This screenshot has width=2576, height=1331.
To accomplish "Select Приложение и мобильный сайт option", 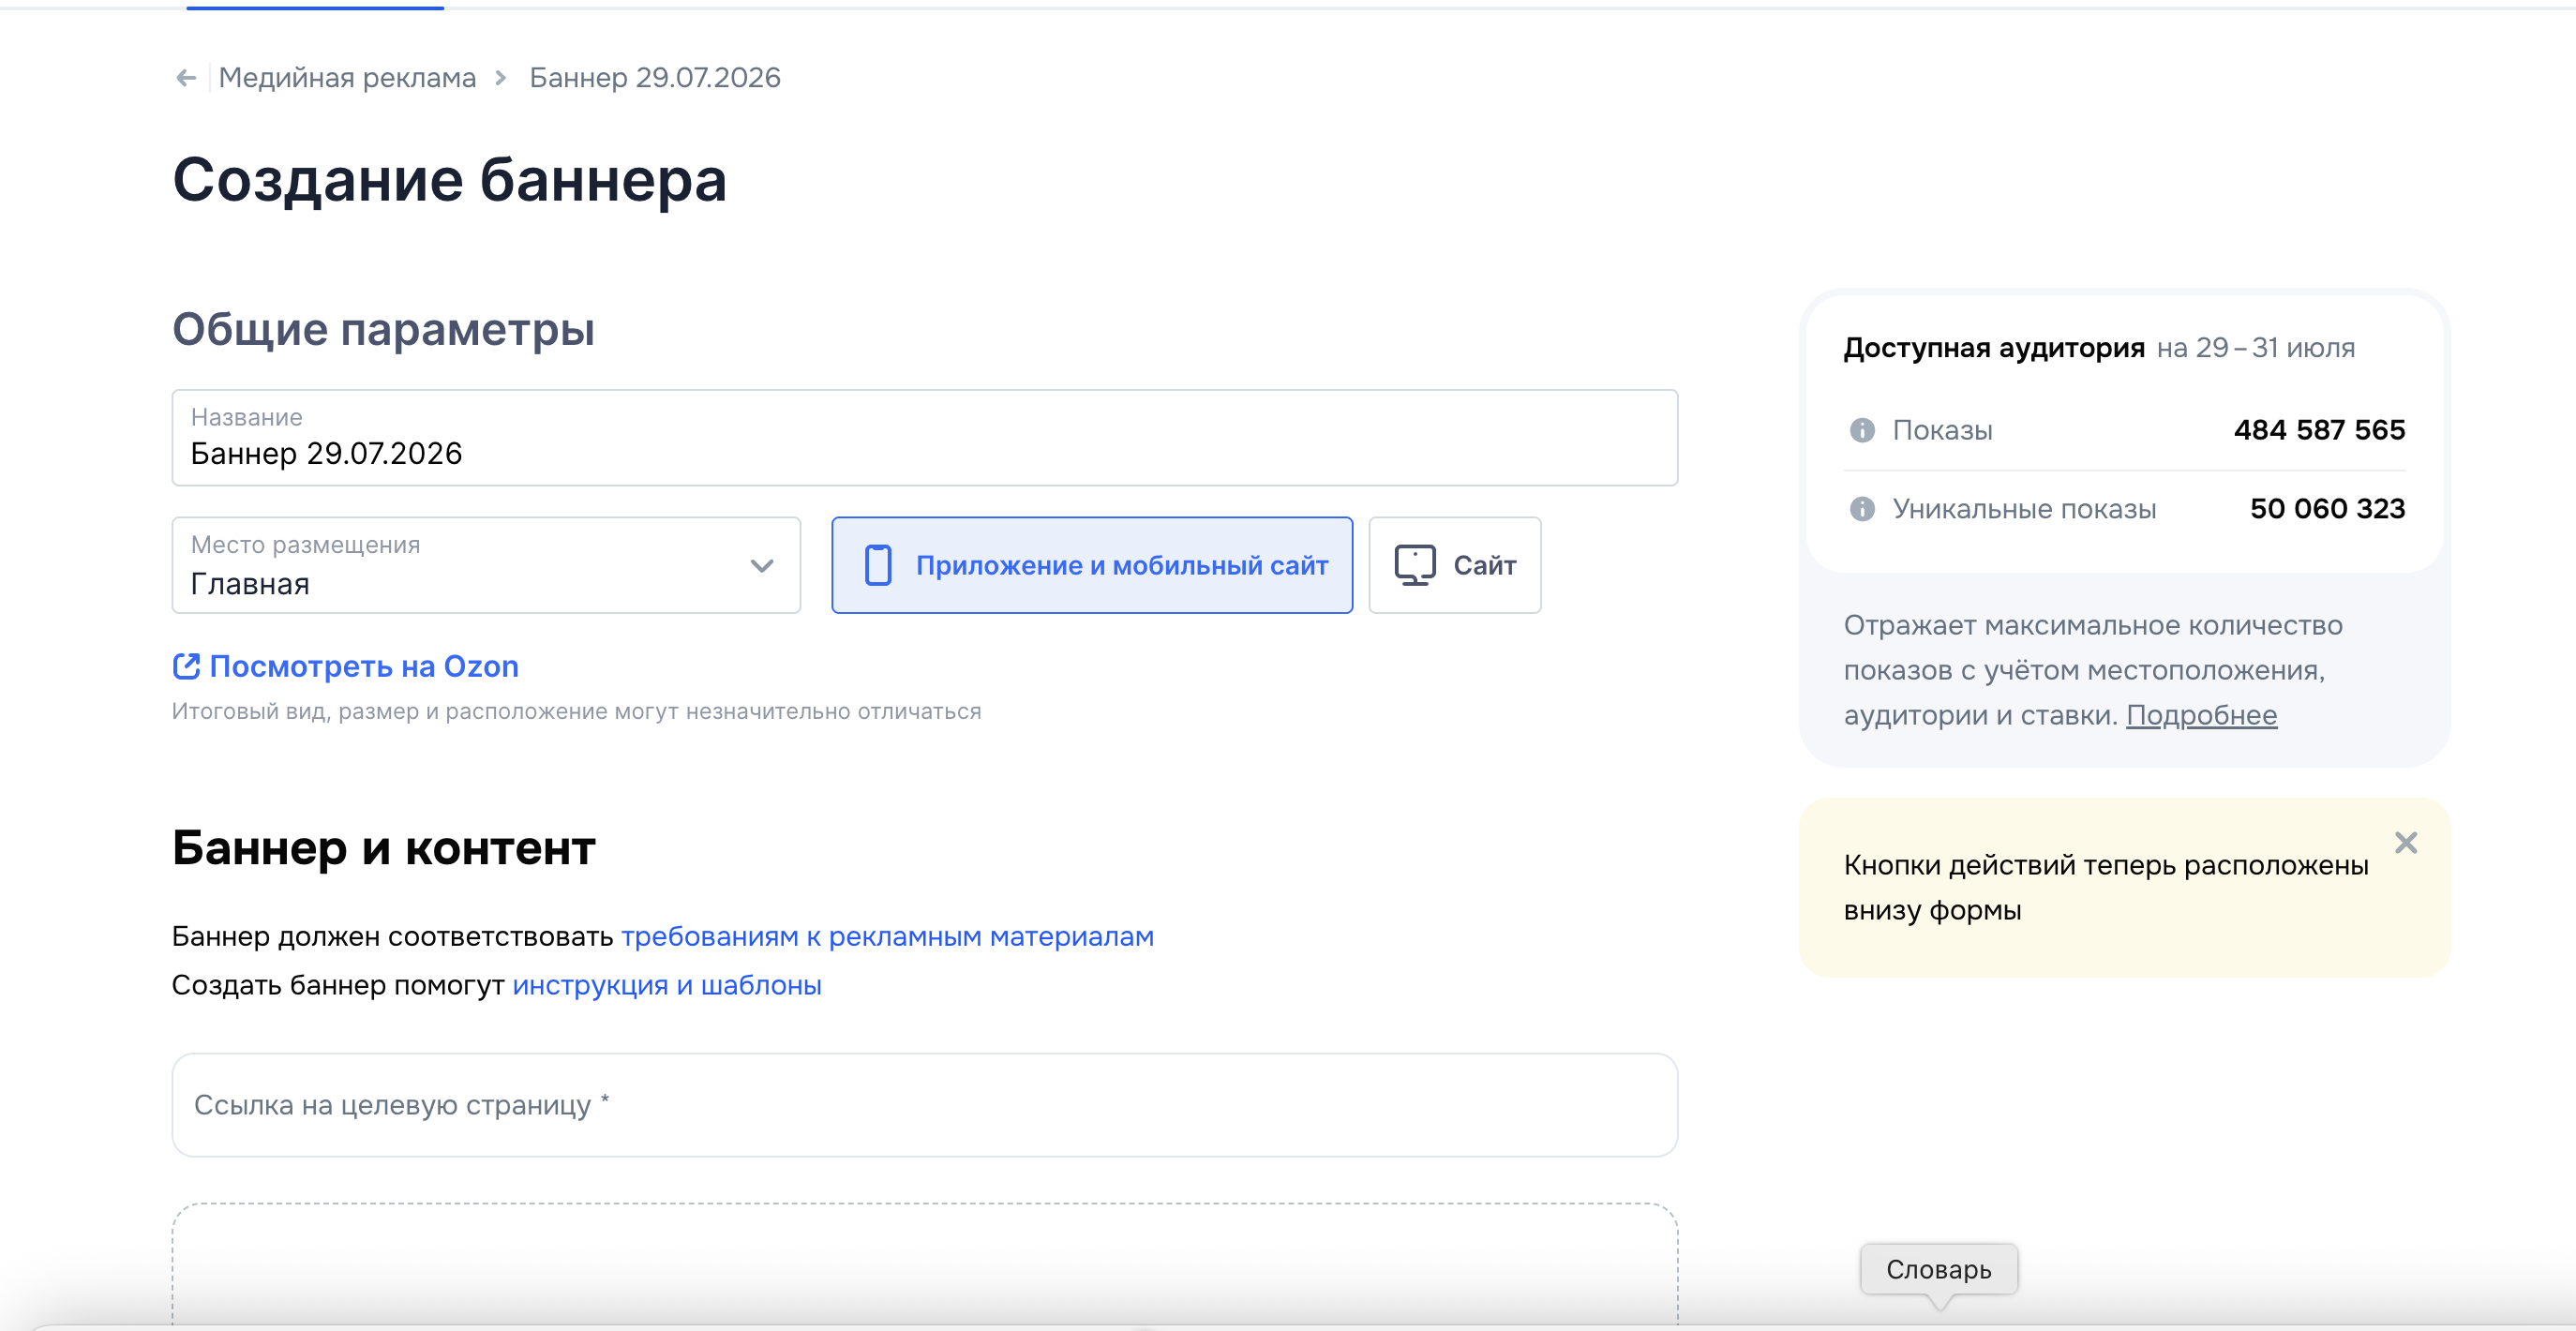I will tap(1092, 565).
